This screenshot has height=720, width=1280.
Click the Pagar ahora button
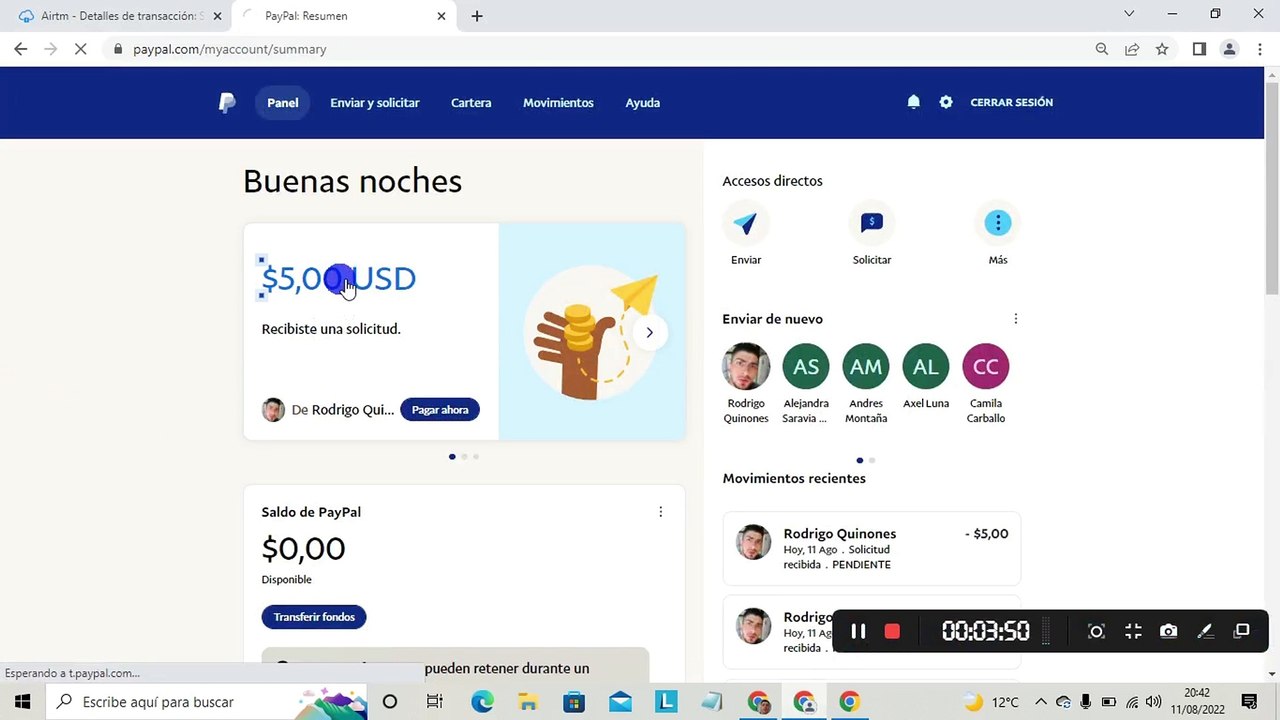click(440, 410)
